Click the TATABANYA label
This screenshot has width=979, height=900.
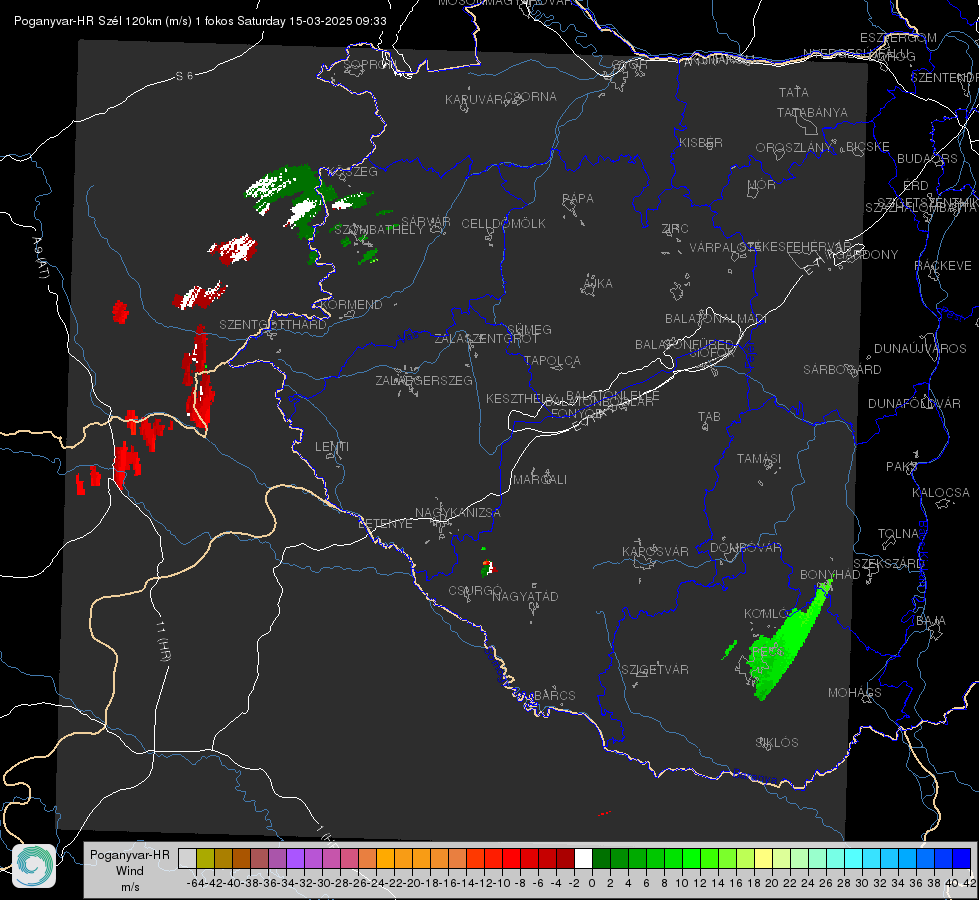812,112
